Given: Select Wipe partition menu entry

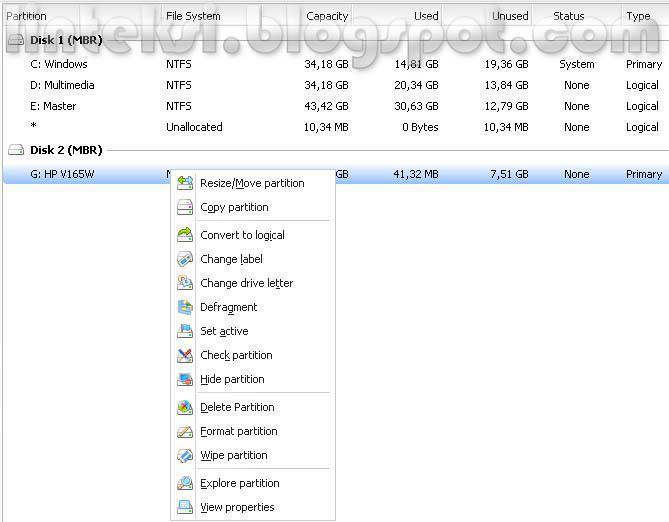Looking at the screenshot, I should tap(253, 455).
